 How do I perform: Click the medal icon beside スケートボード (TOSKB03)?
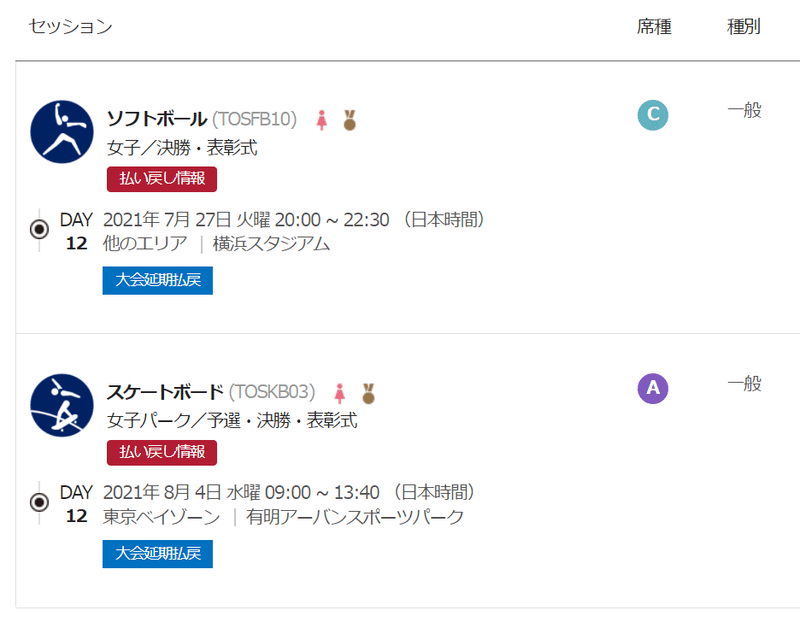click(368, 393)
